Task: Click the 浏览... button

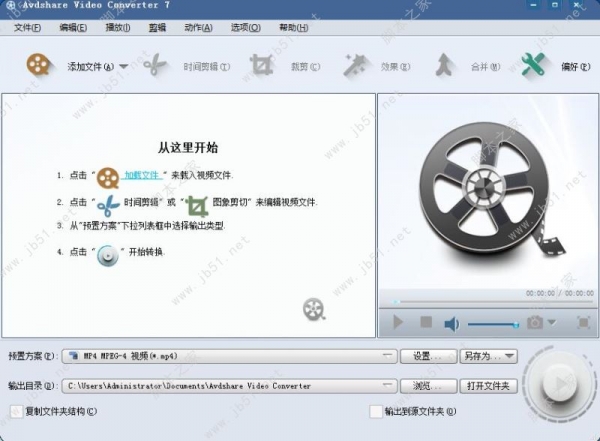Action: pyautogui.click(x=428, y=386)
